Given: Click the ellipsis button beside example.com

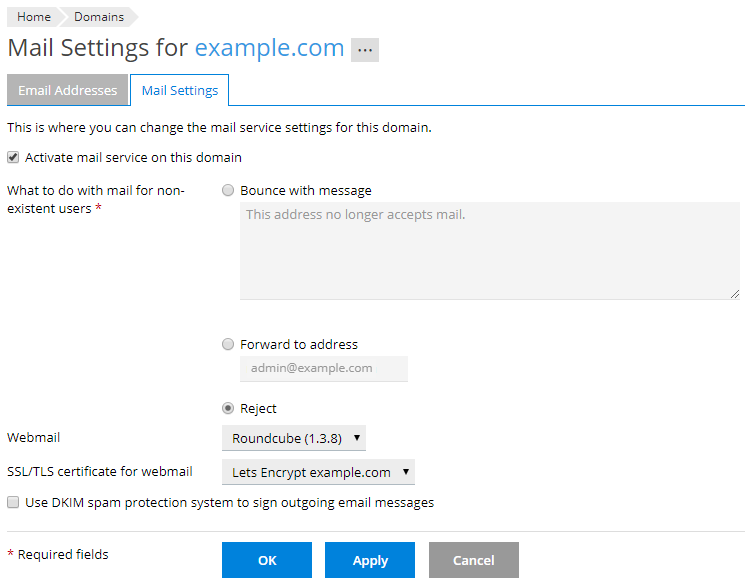Looking at the screenshot, I should pos(364,50).
